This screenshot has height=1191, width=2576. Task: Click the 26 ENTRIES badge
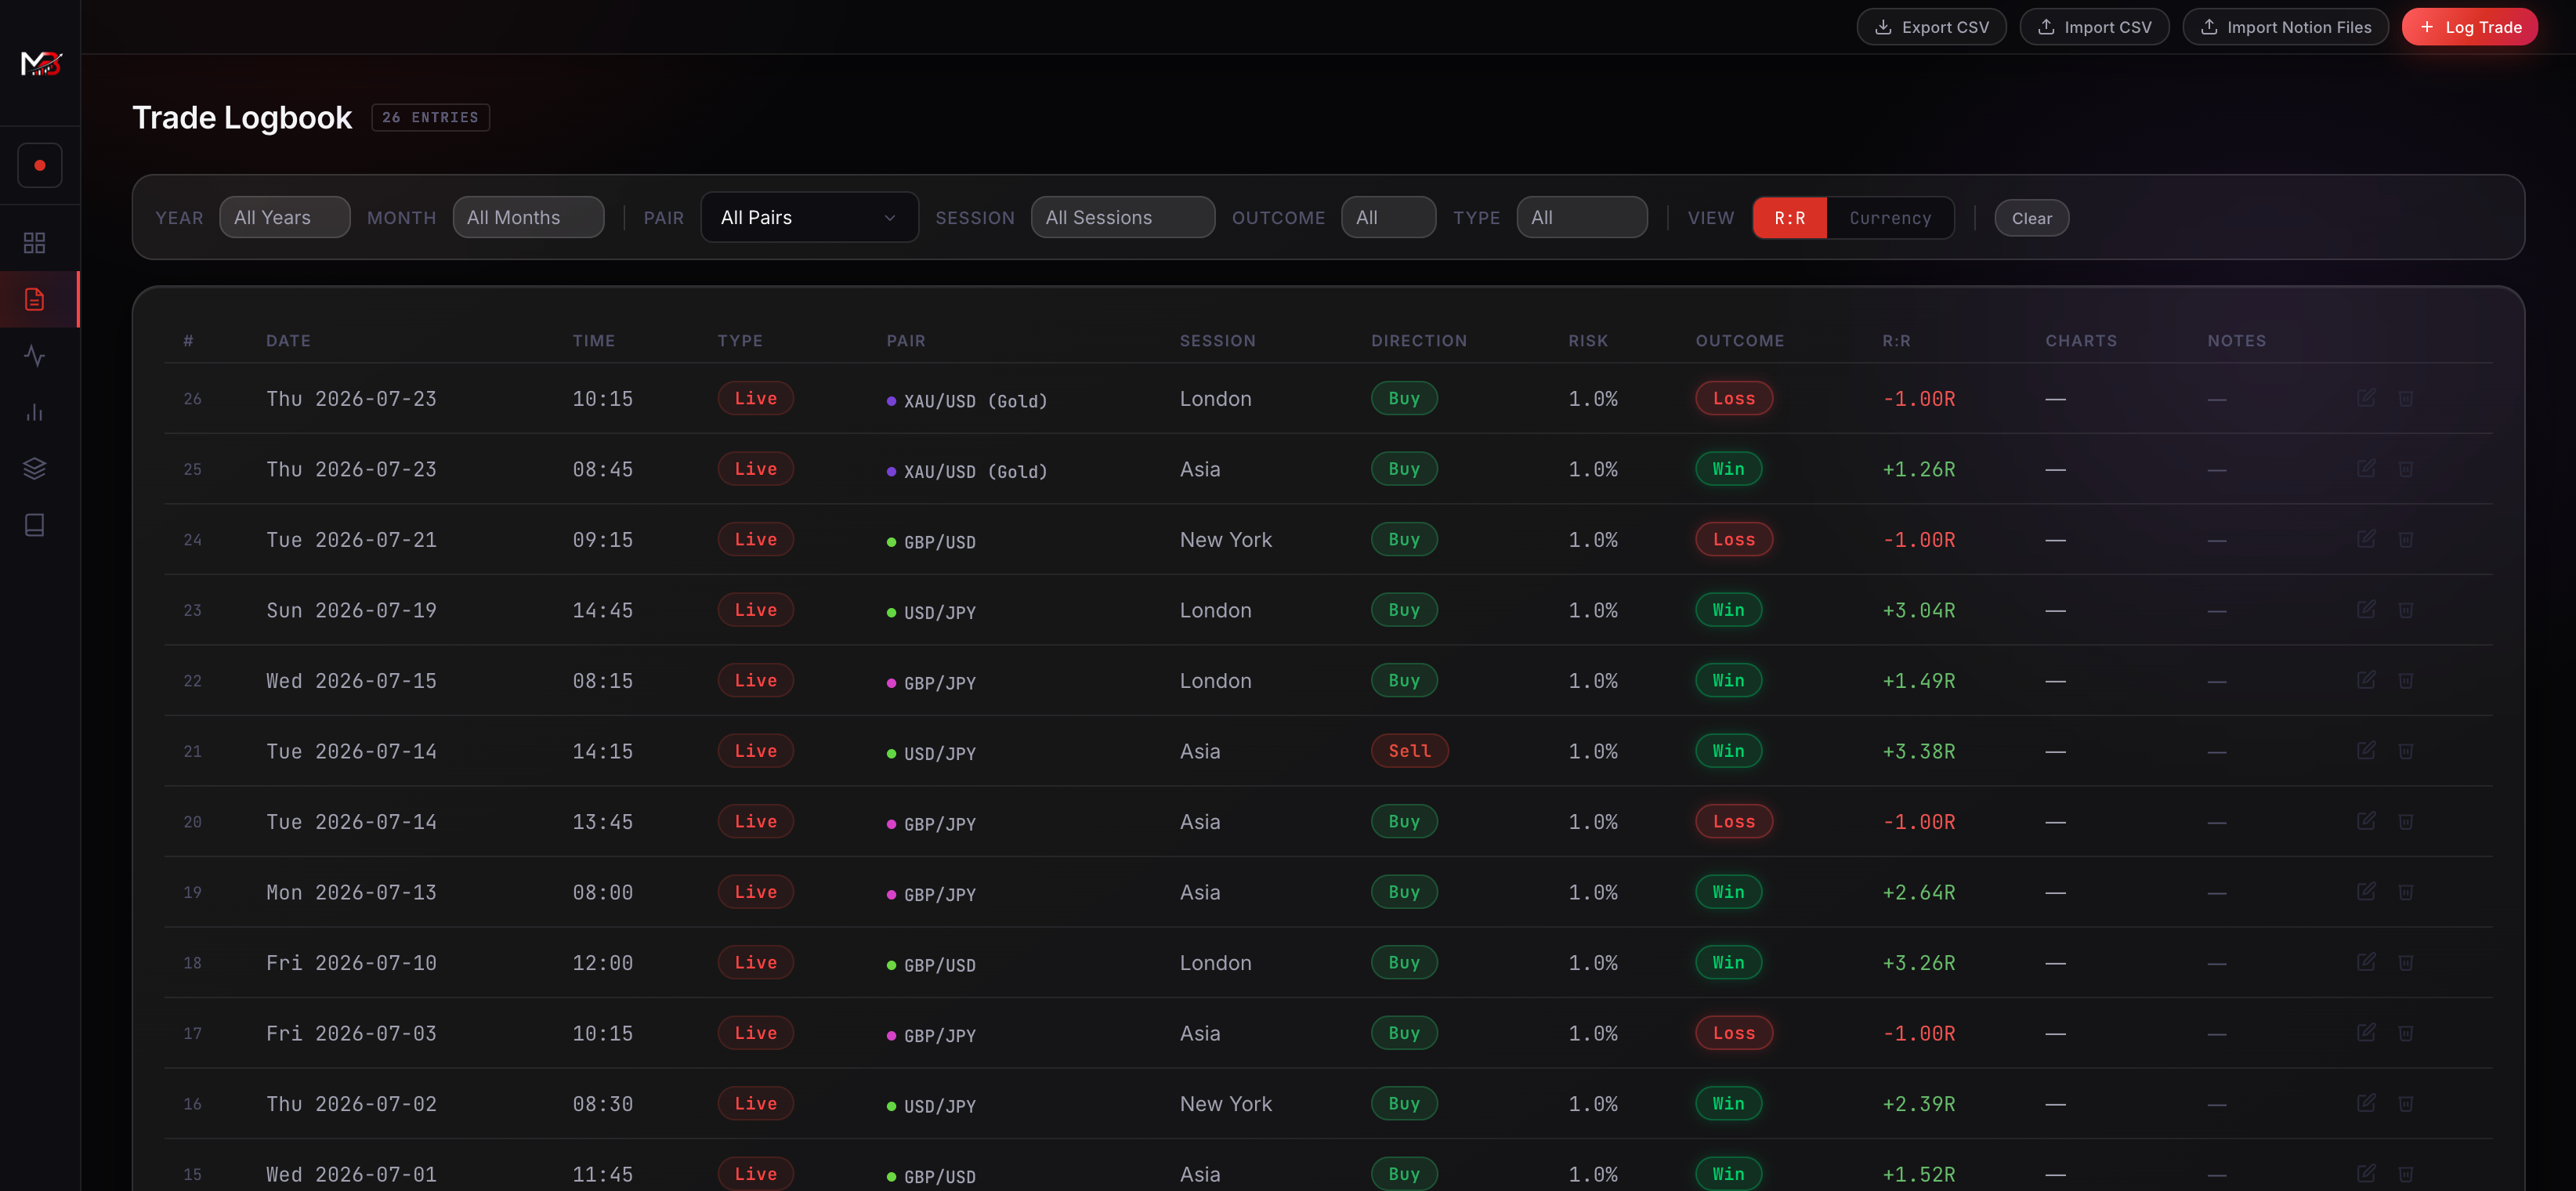point(430,117)
